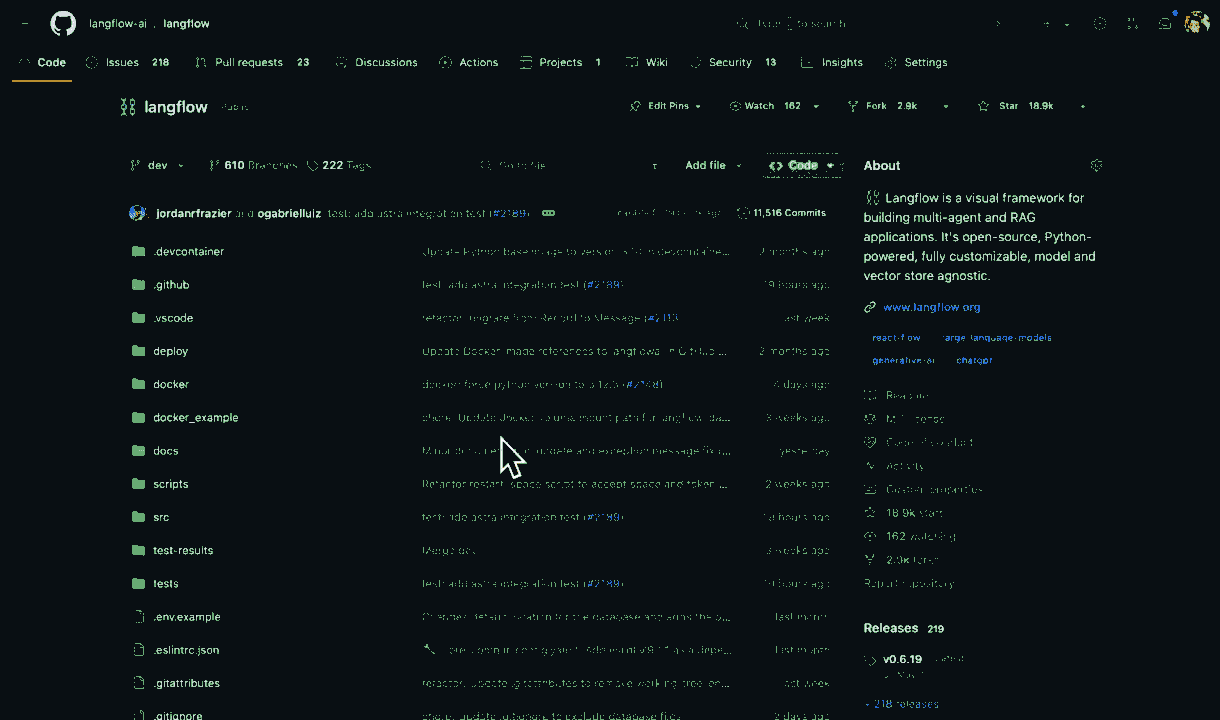Switch to the Issues tab
1220x720 pixels.
pyautogui.click(x=128, y=62)
